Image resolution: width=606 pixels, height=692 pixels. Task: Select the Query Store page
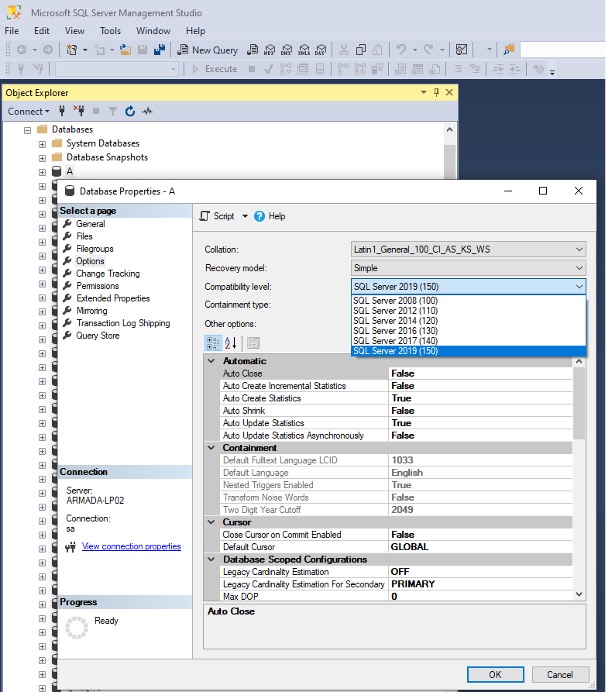coord(98,335)
